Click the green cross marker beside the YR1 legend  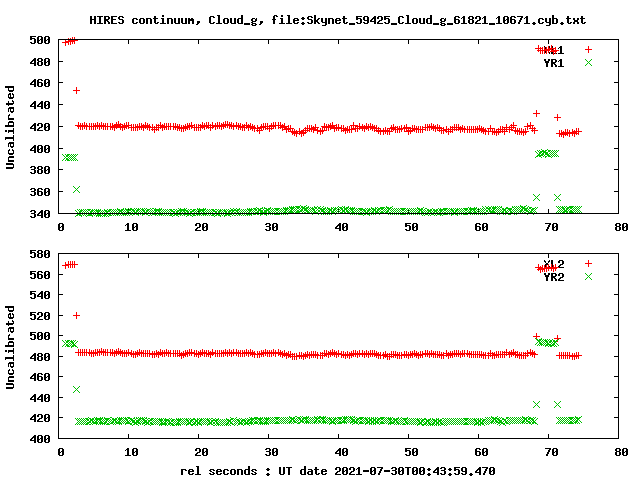click(x=588, y=62)
